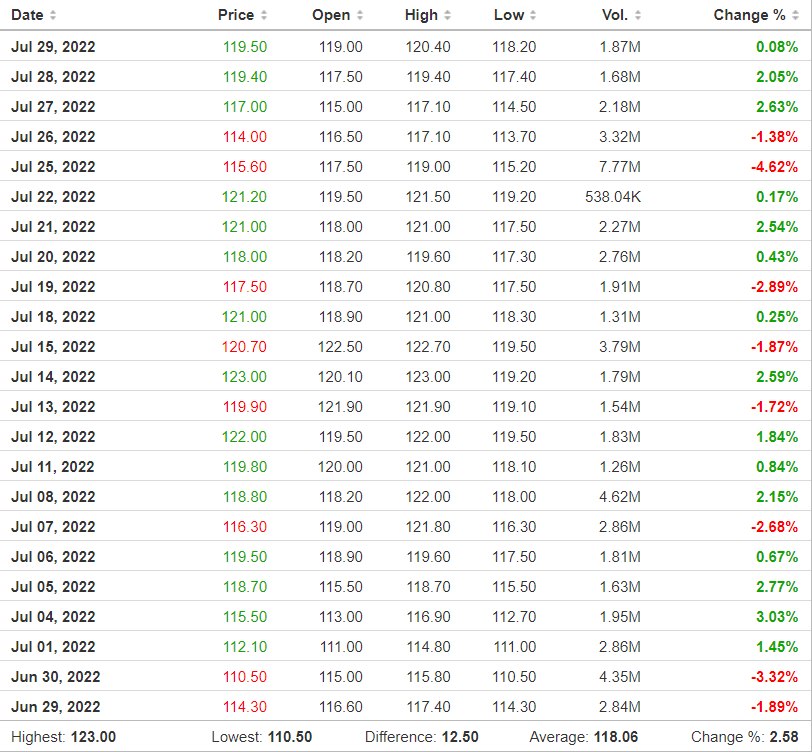This screenshot has height=752, width=812.
Task: Click the sort icon beside Low header
Action: pos(533,15)
